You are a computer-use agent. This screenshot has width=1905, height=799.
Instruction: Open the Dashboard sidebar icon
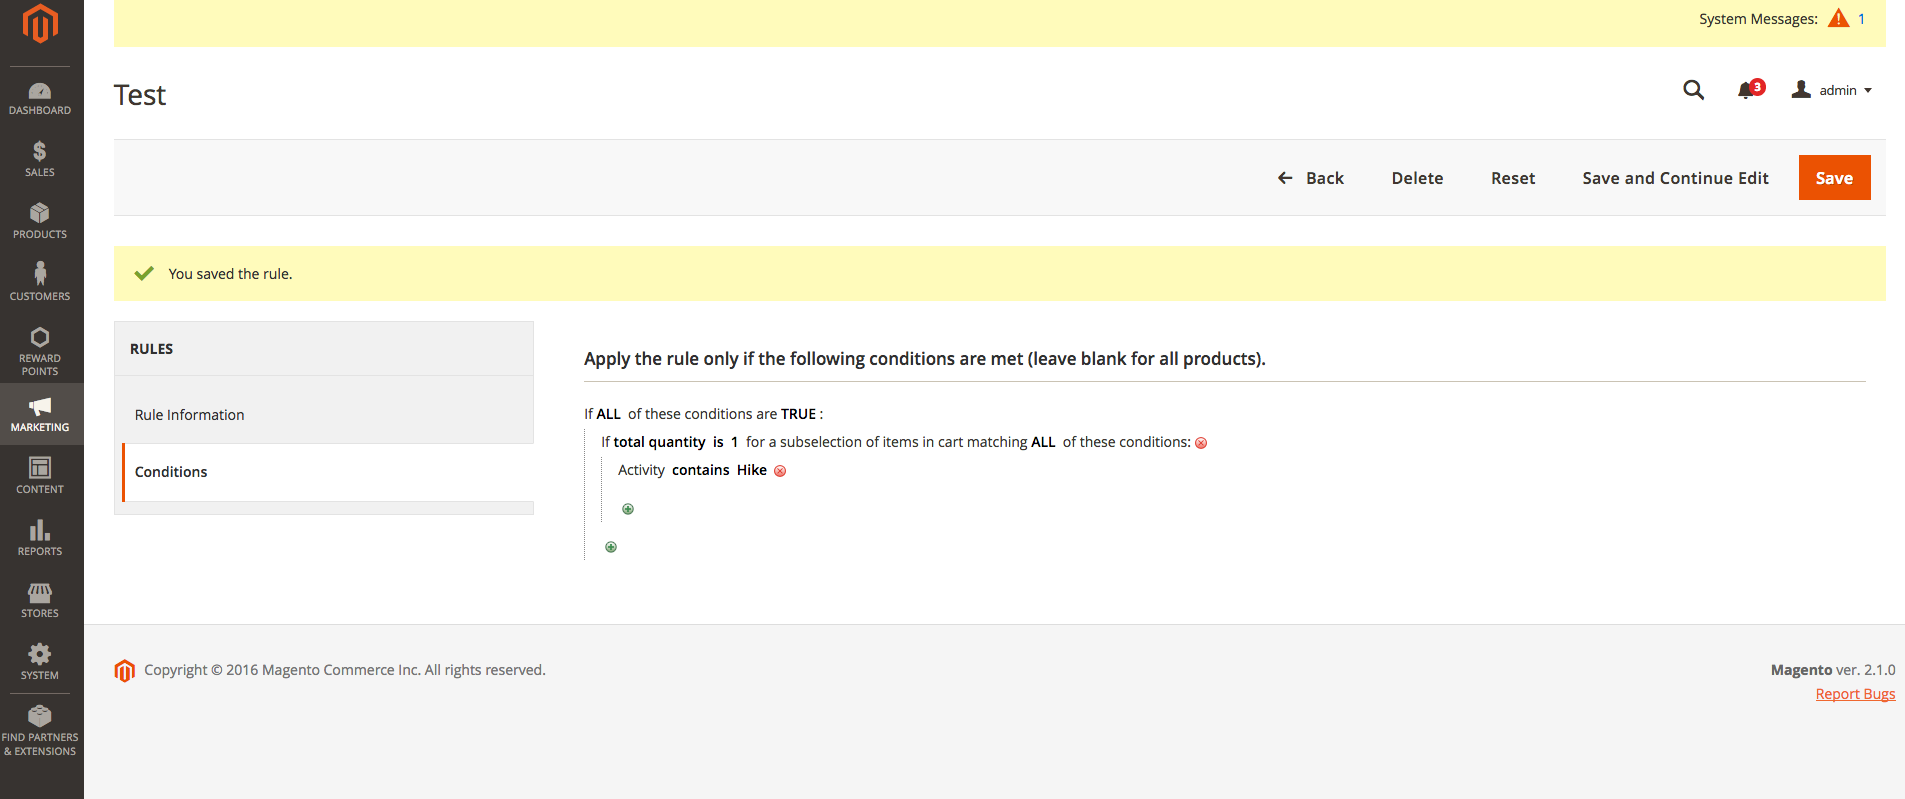click(x=40, y=99)
